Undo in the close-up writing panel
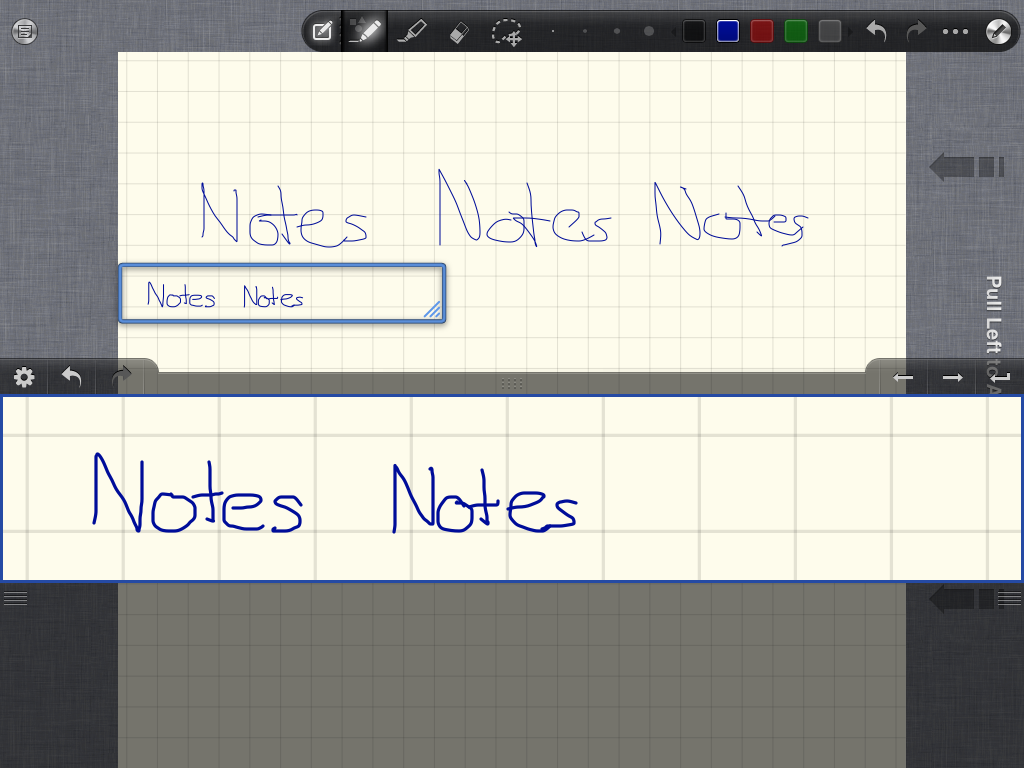The height and width of the screenshot is (768, 1024). (x=71, y=377)
